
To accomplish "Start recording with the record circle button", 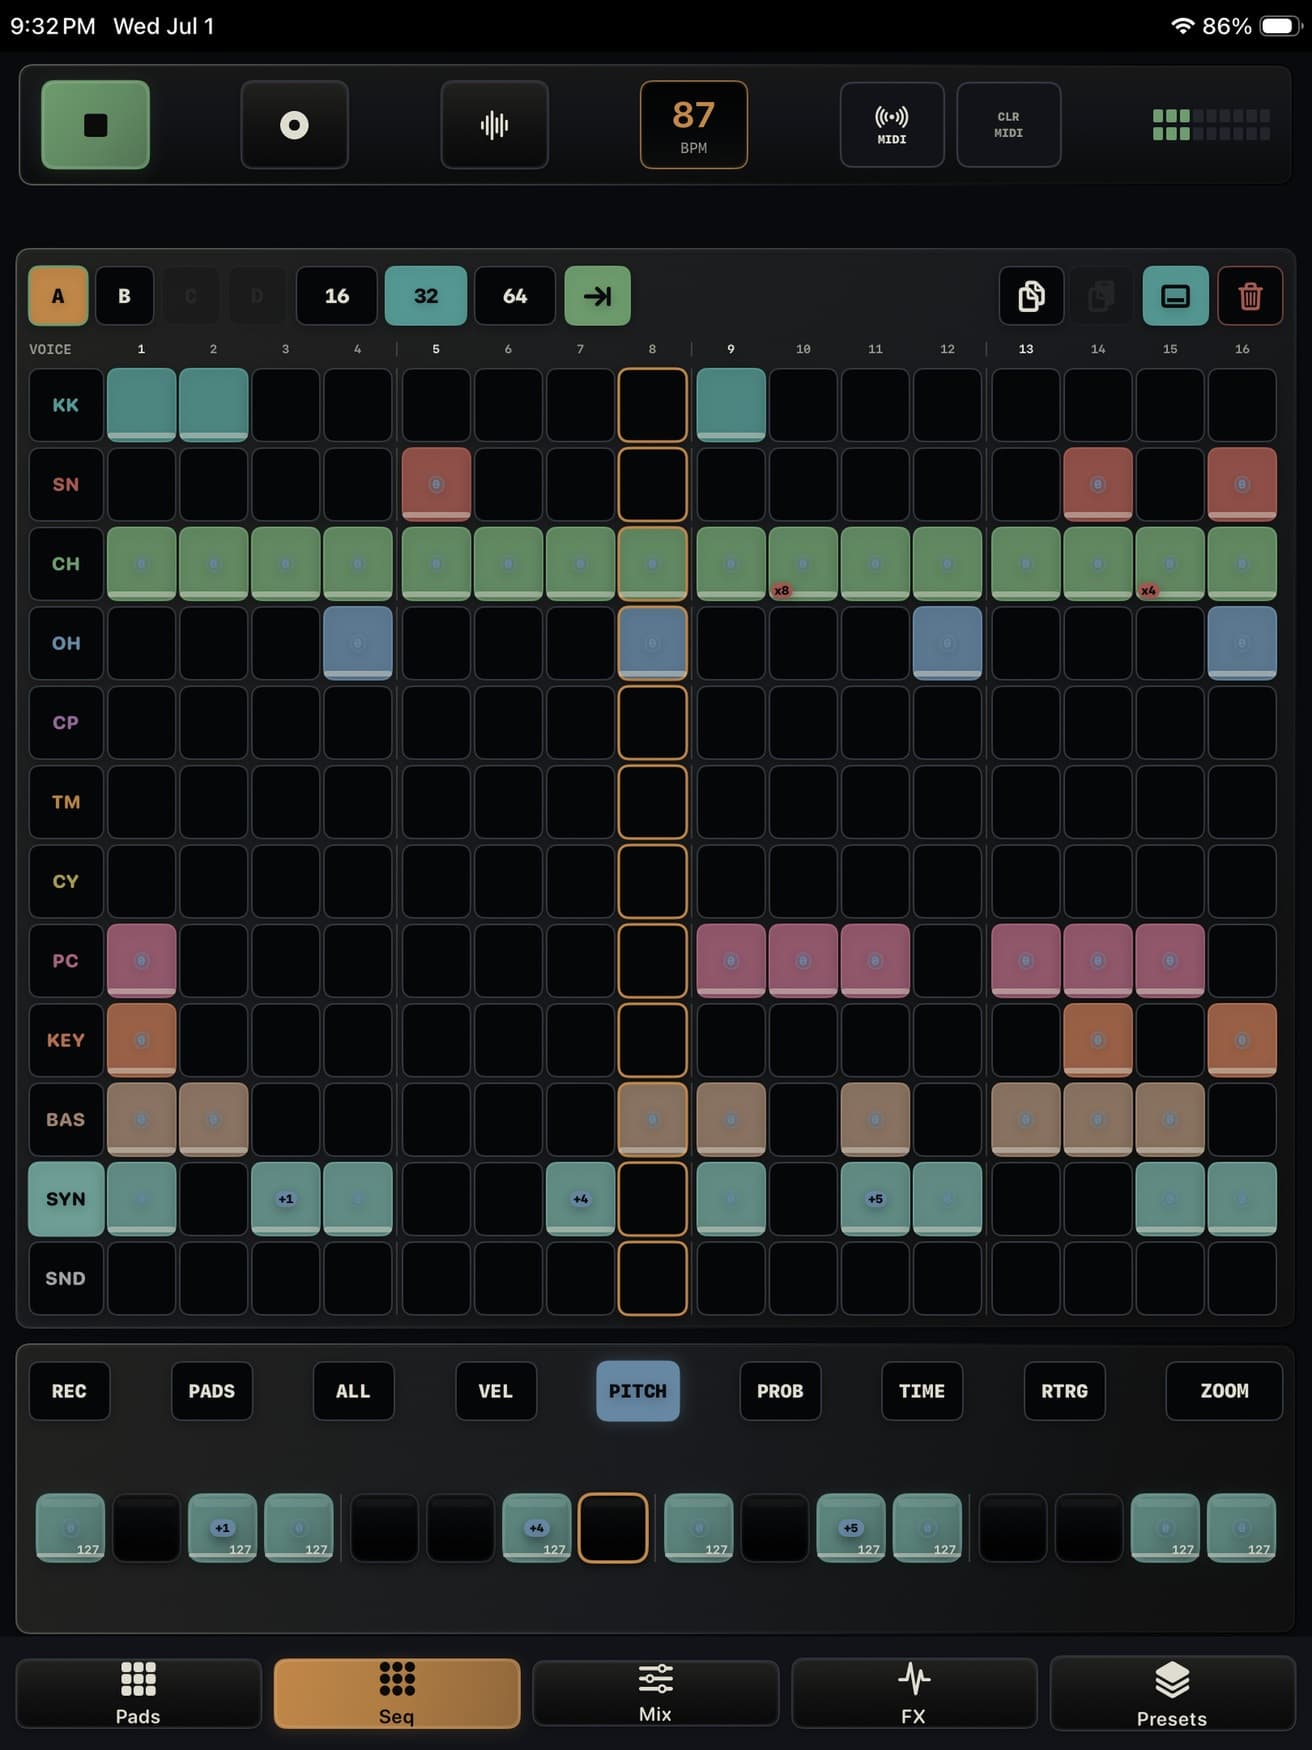I will (x=294, y=125).
